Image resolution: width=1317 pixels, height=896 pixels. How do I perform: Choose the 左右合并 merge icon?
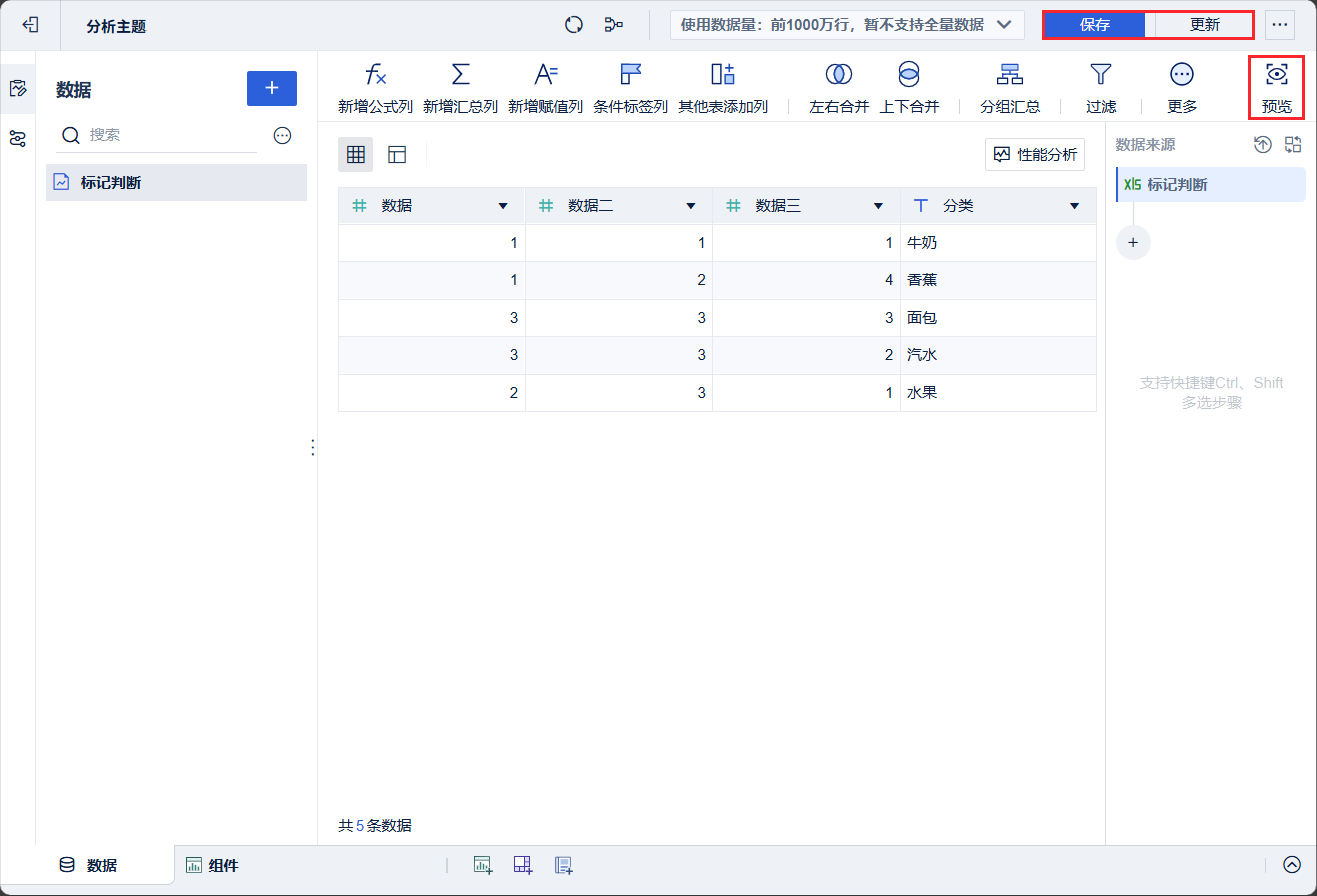coord(838,74)
